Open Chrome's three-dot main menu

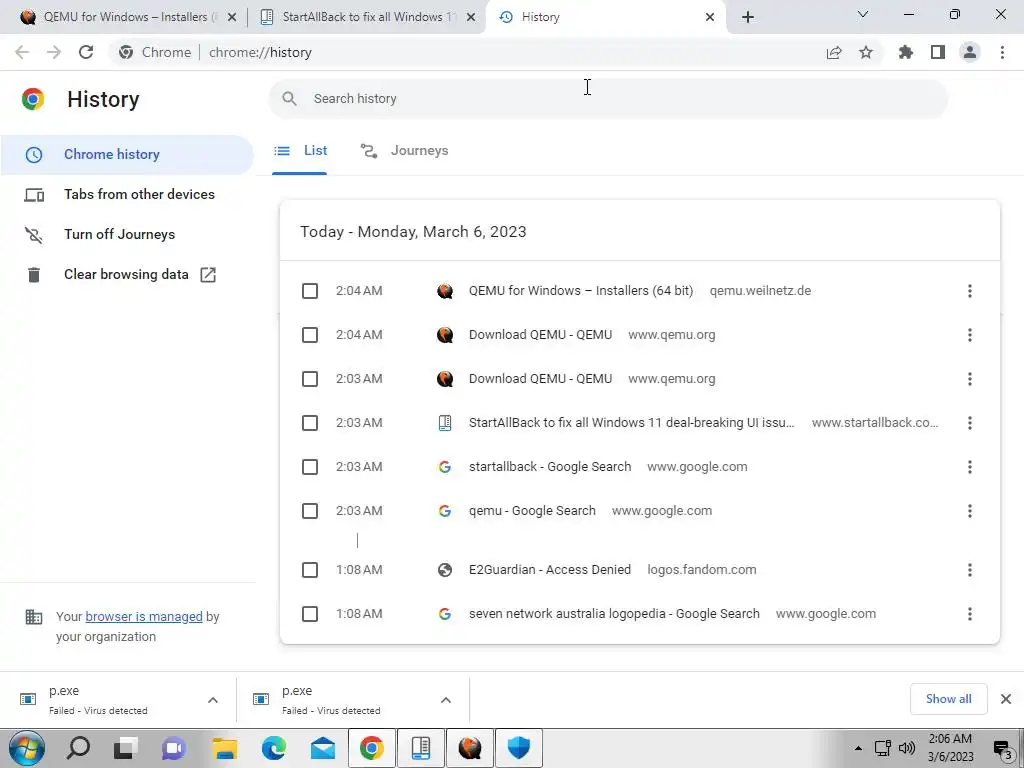1002,52
